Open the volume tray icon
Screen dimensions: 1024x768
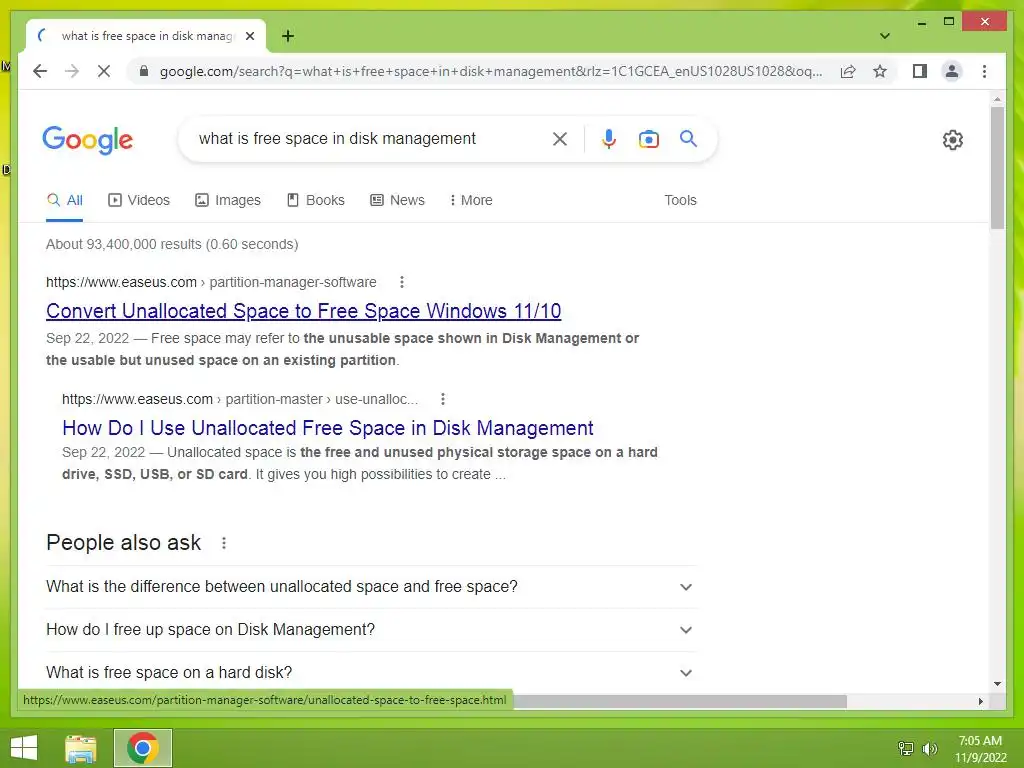(x=929, y=748)
